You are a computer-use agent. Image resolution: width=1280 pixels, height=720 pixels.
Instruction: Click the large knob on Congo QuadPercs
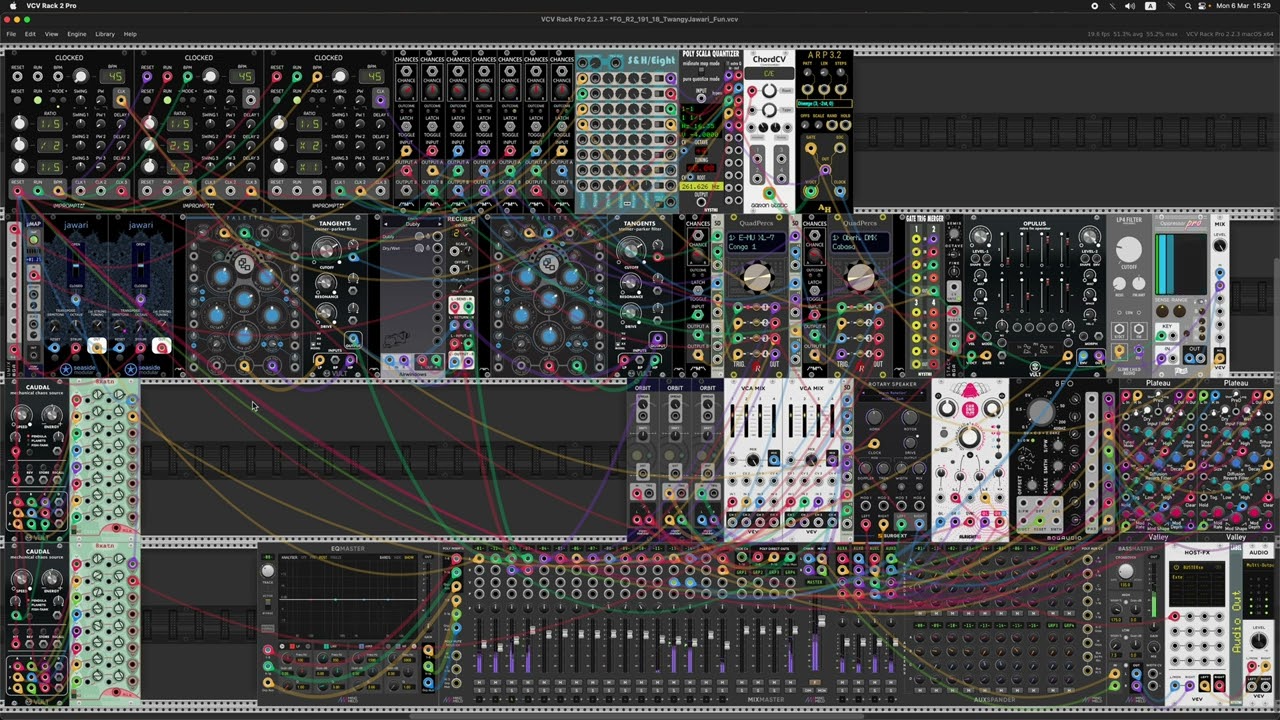pos(757,277)
